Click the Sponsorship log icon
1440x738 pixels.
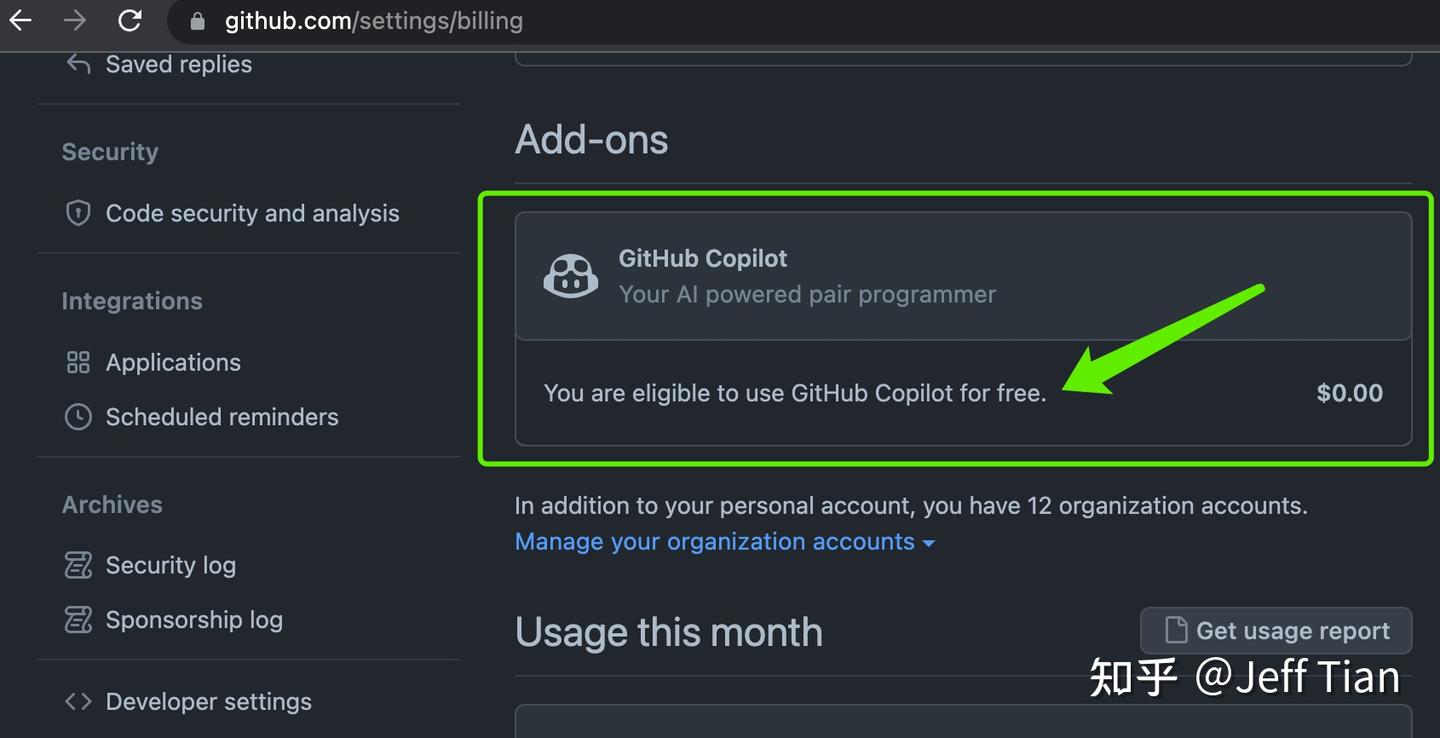pos(78,620)
